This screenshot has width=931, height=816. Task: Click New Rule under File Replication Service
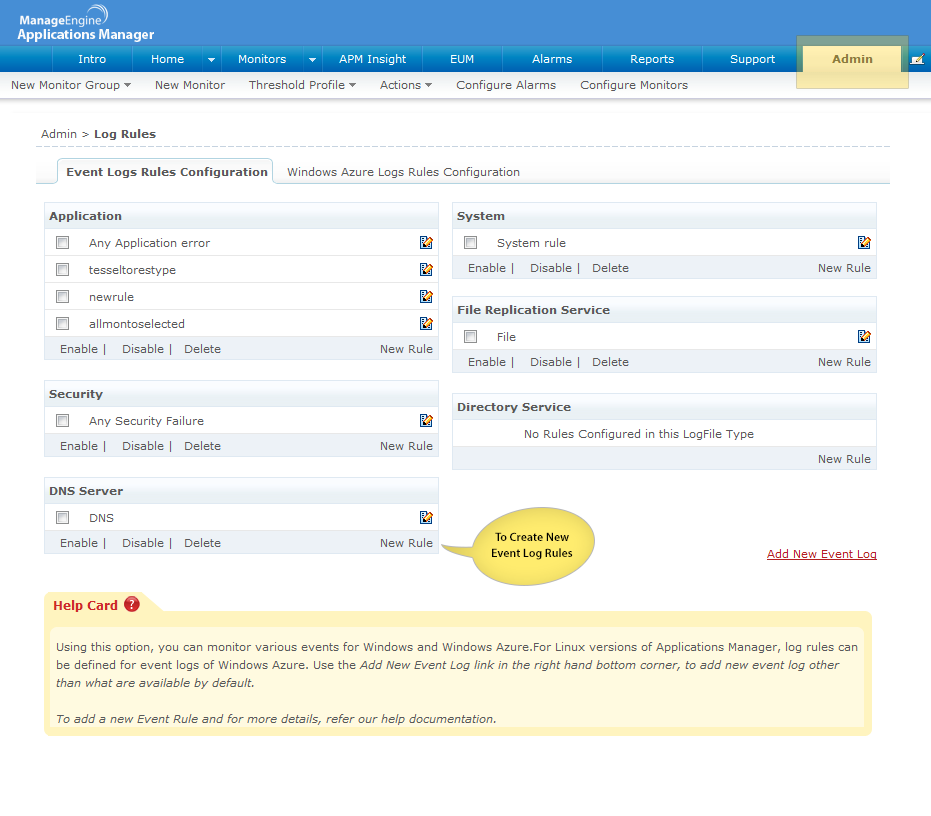(844, 362)
